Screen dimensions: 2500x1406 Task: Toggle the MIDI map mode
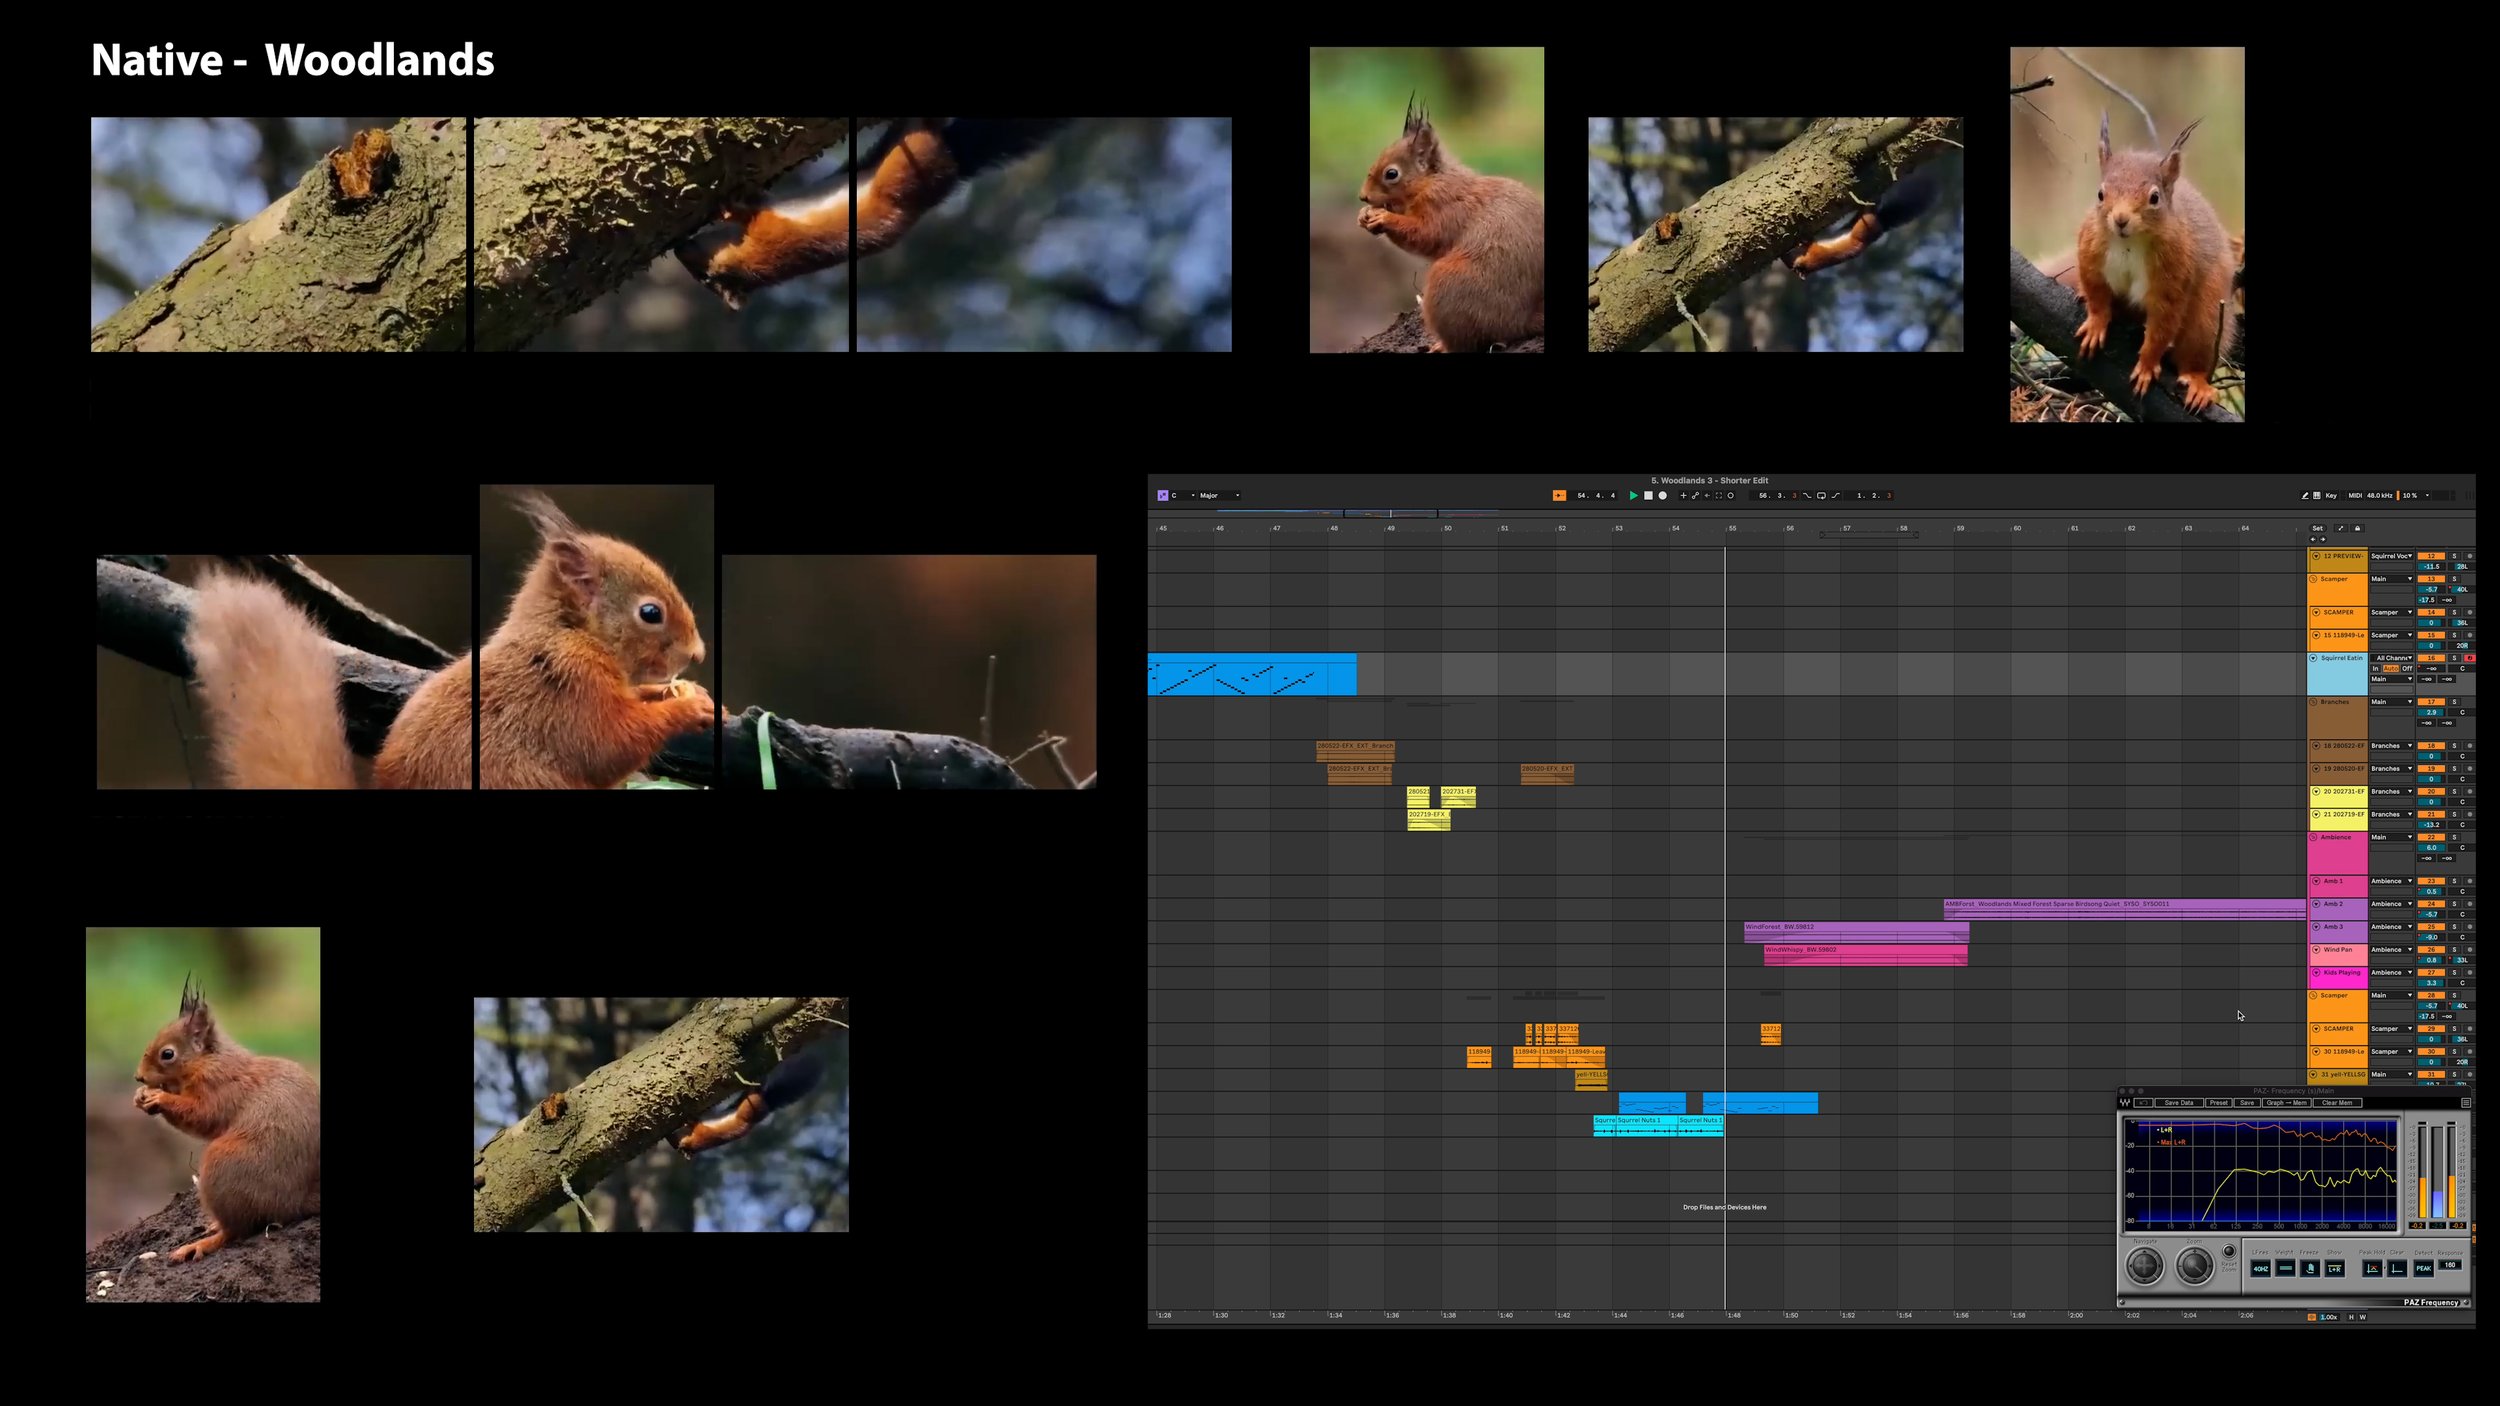tap(2354, 495)
